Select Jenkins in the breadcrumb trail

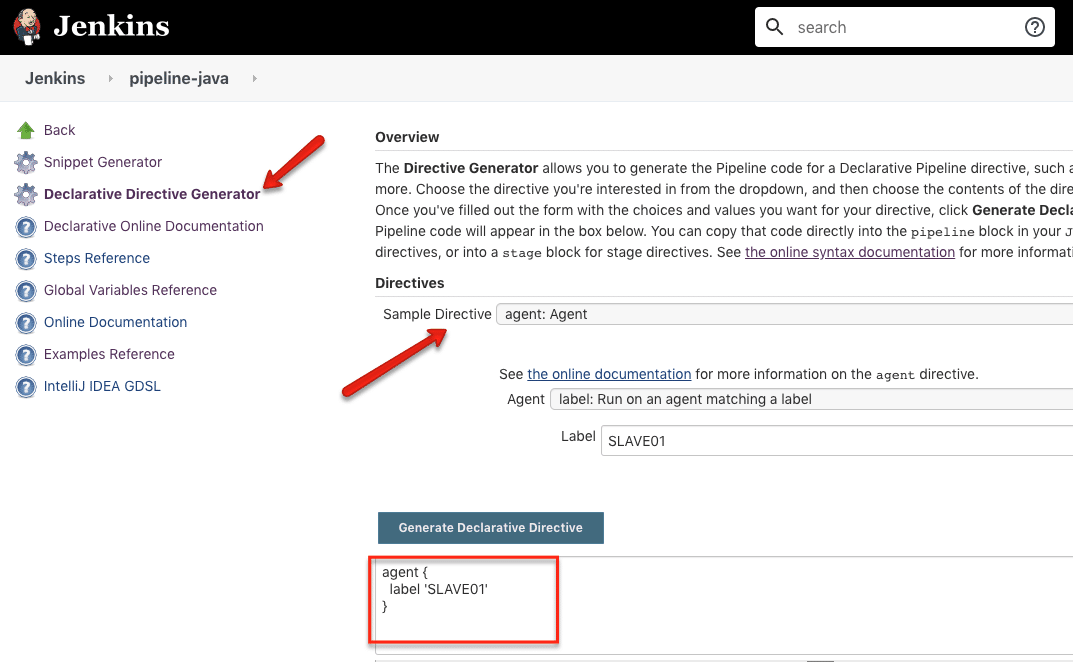[55, 78]
